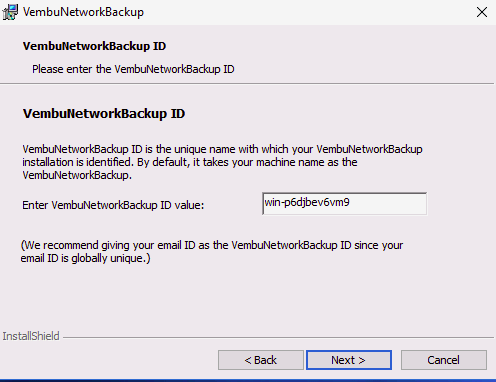Click the empty title bar area beside the title
496x382 pixels.
307,12
